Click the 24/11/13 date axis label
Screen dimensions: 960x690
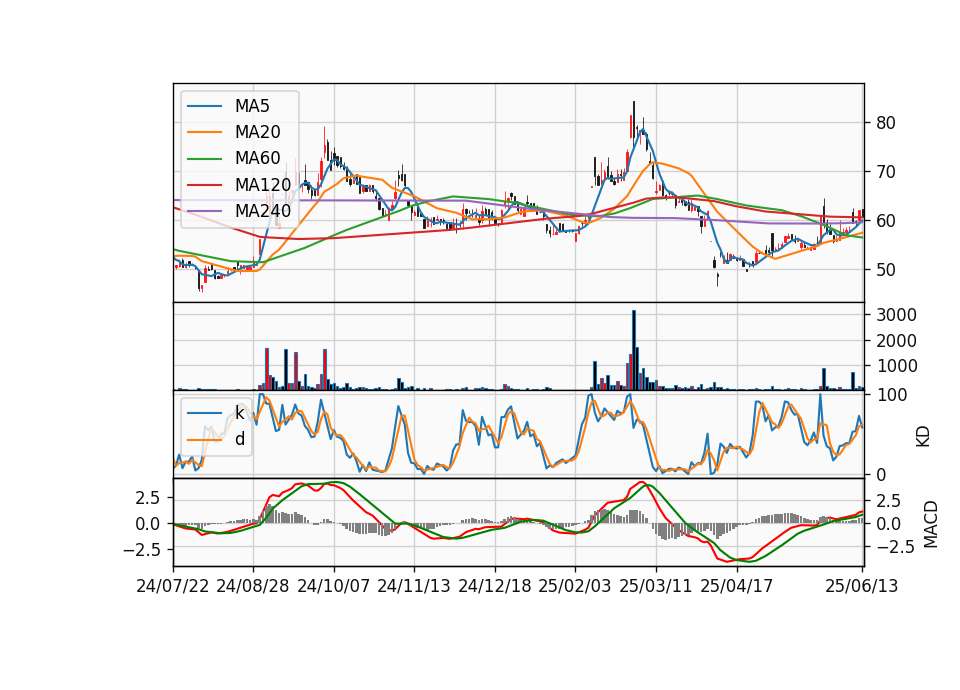click(414, 586)
